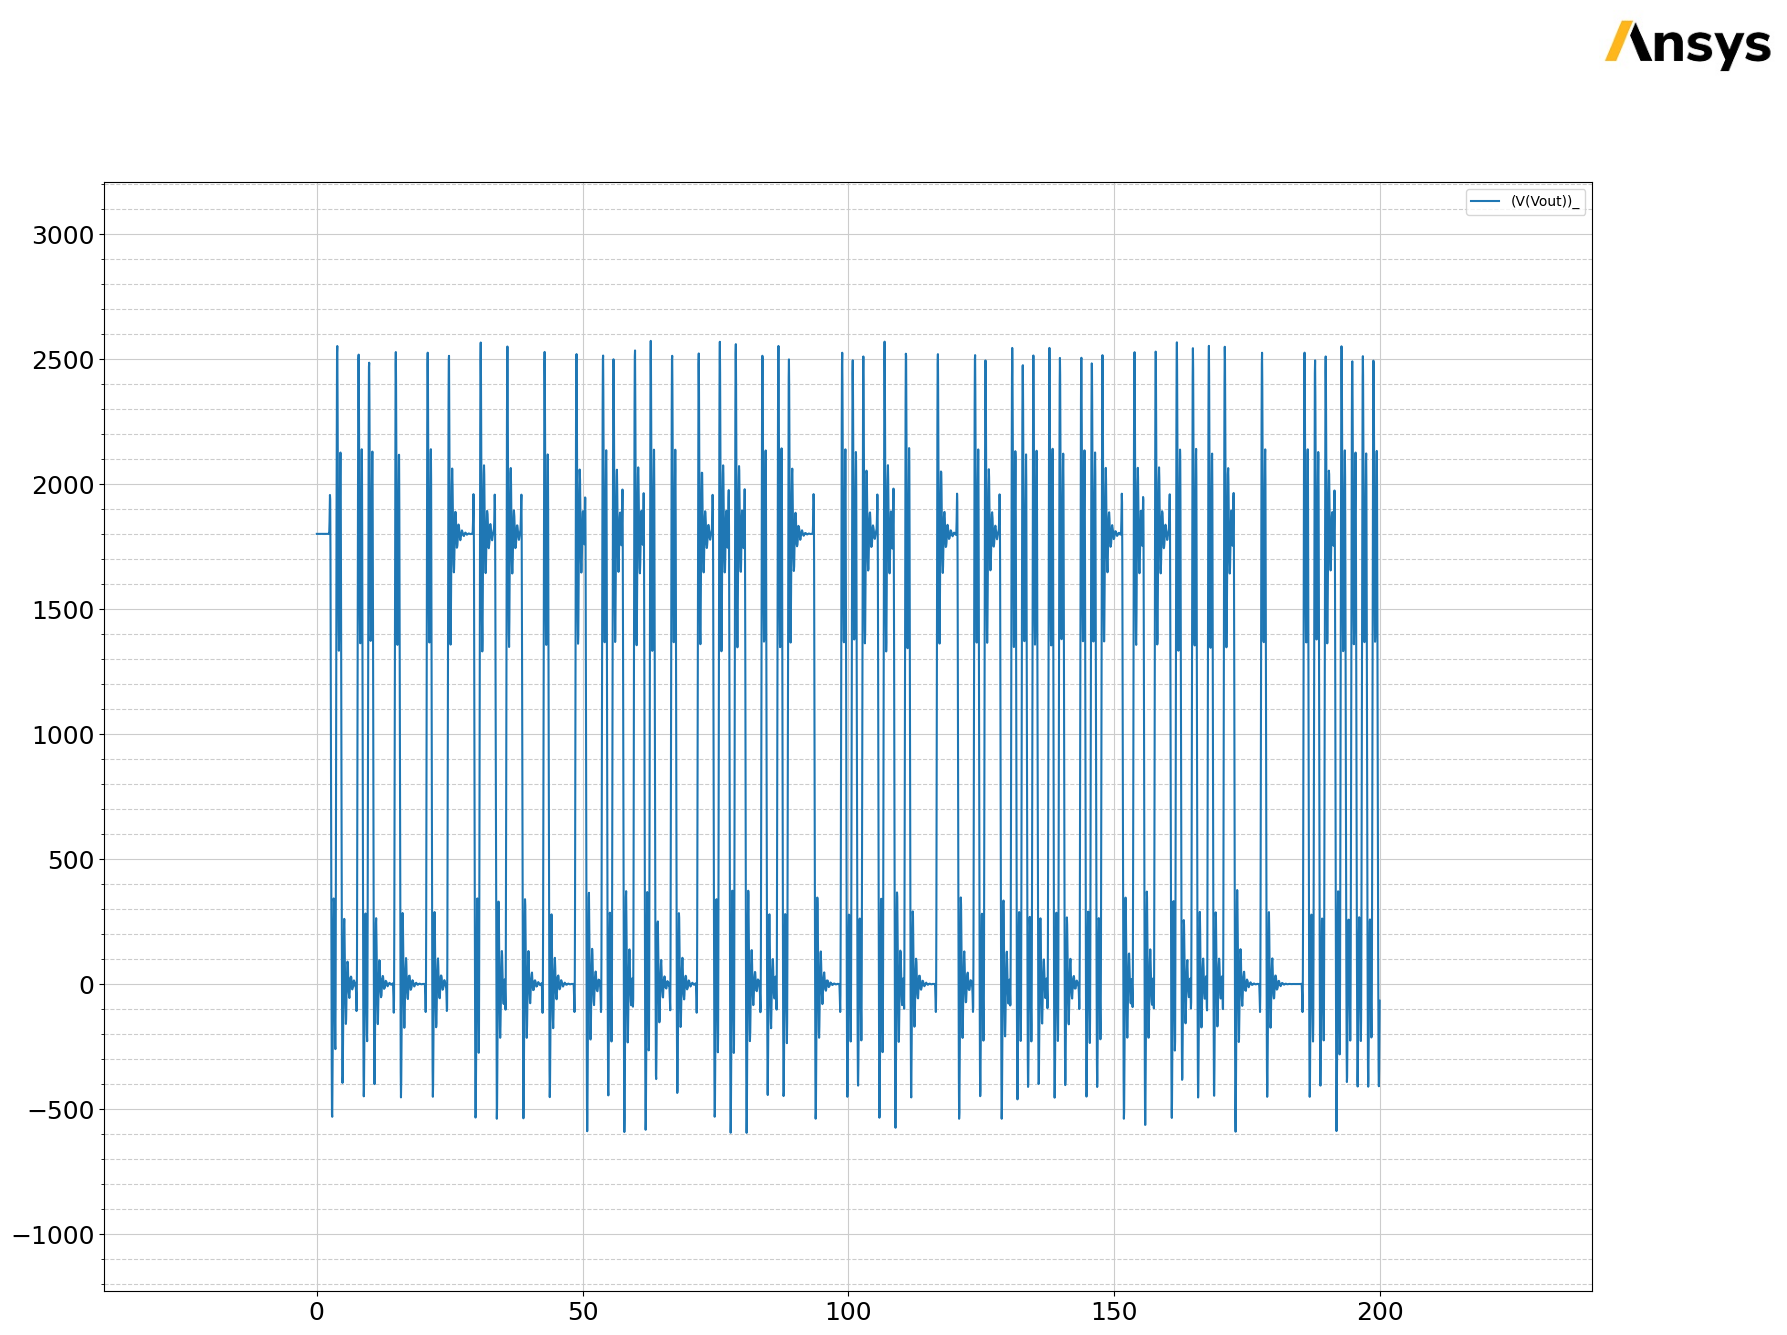1787x1335 pixels.
Task: Click the y-axis label −500
Action: pyautogui.click(x=61, y=1111)
